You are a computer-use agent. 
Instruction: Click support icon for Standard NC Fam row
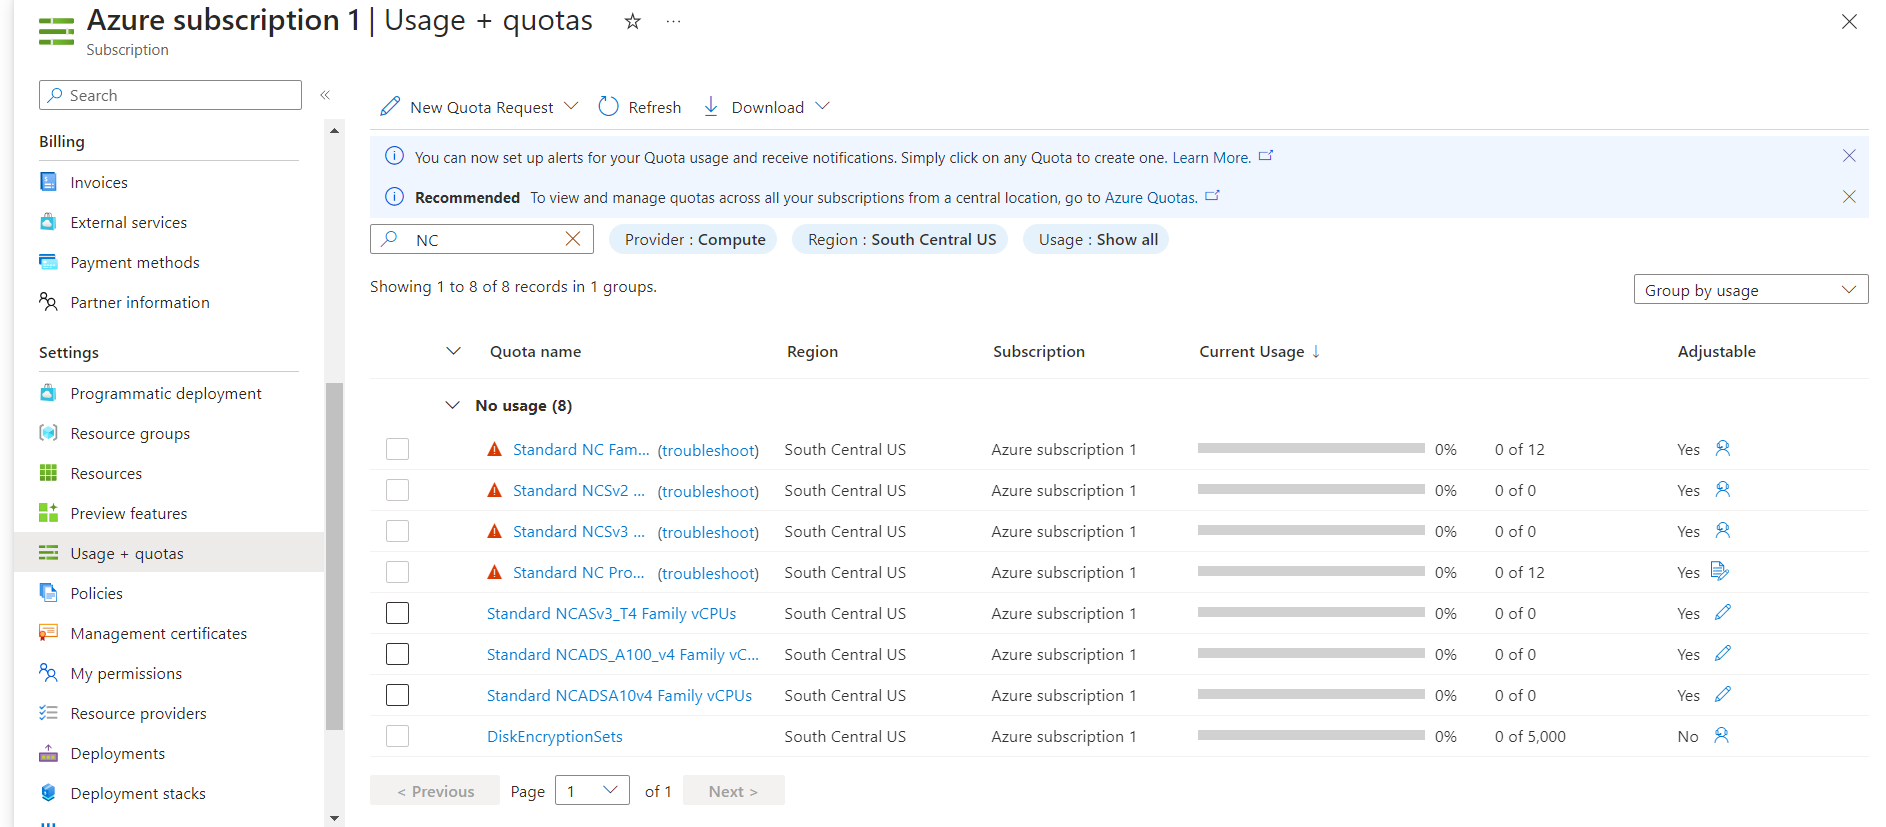tap(1722, 448)
